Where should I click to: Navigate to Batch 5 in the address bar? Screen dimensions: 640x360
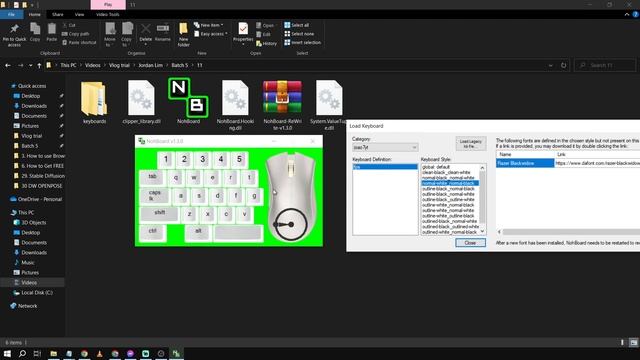click(x=180, y=65)
